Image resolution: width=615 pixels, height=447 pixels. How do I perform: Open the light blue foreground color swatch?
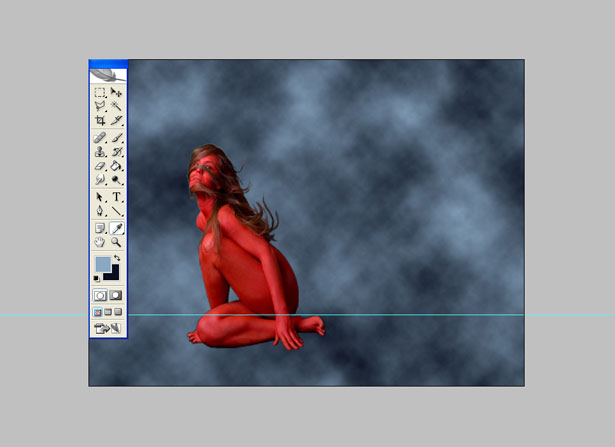click(103, 264)
